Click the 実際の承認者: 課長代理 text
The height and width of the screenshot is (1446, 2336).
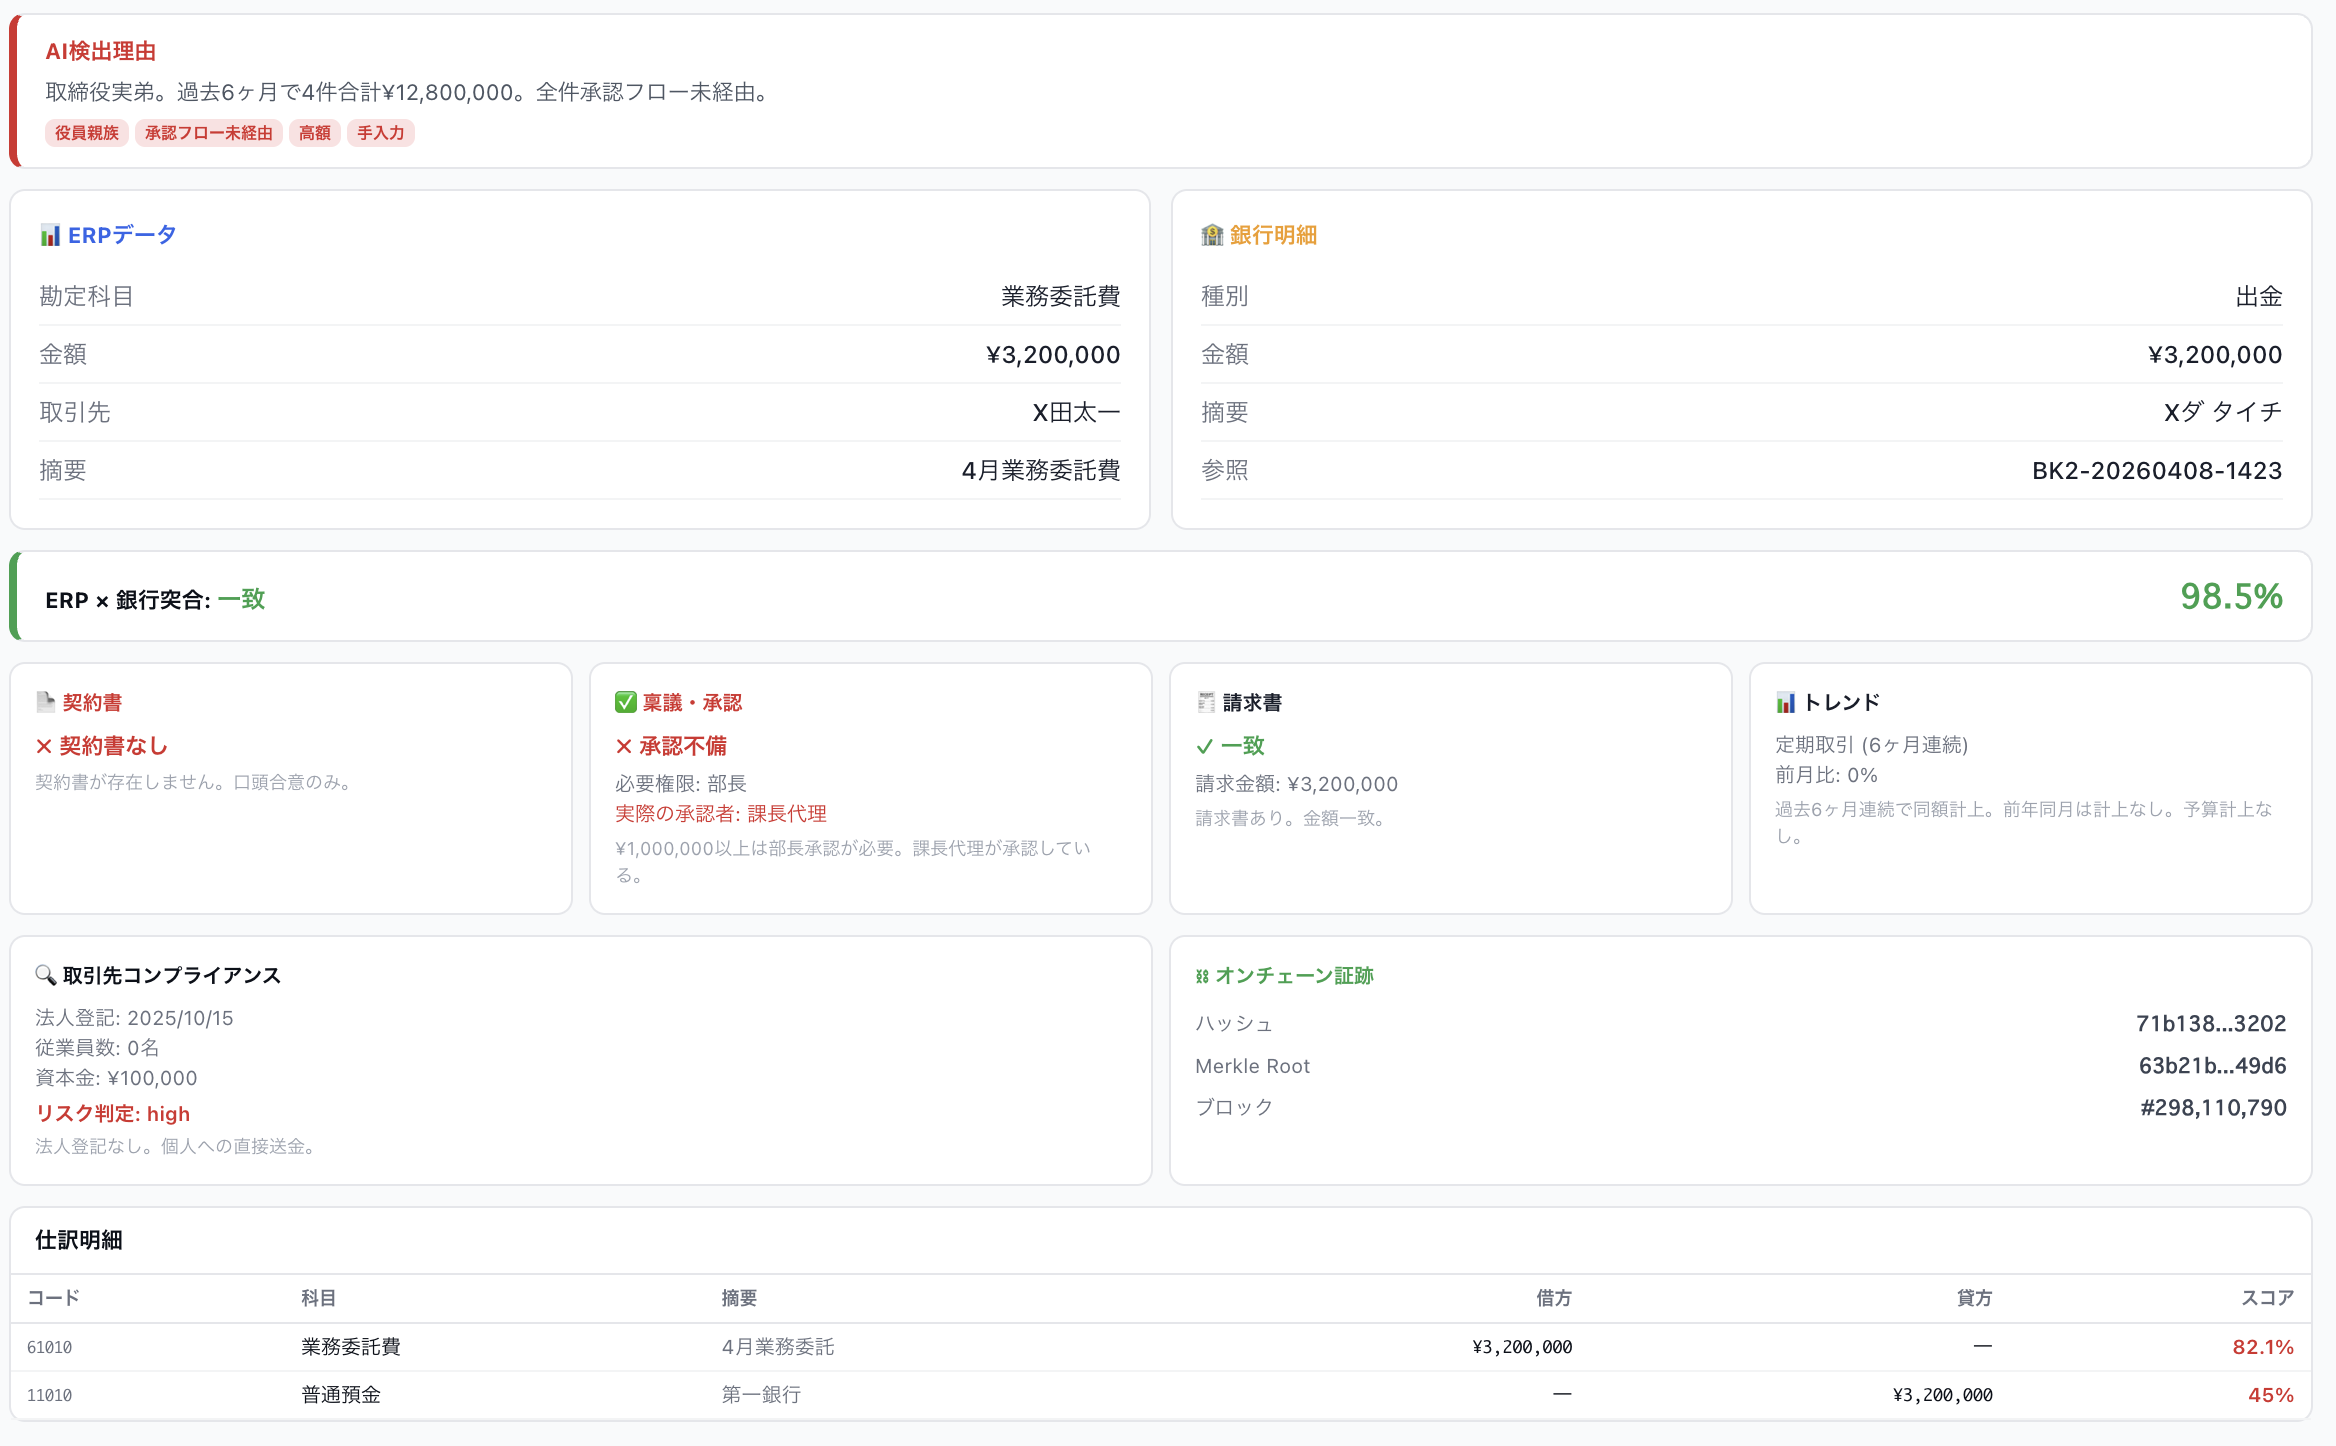point(721,814)
